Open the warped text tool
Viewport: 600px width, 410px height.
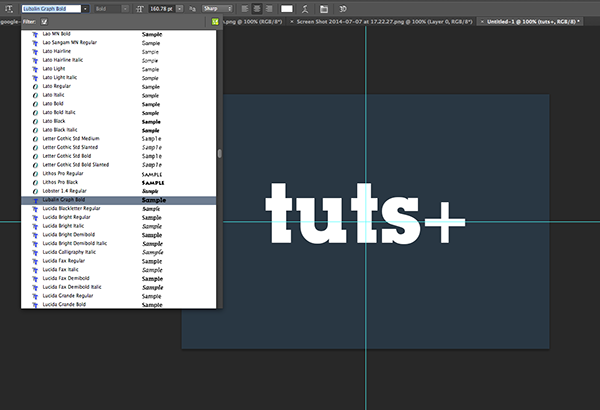tap(305, 9)
